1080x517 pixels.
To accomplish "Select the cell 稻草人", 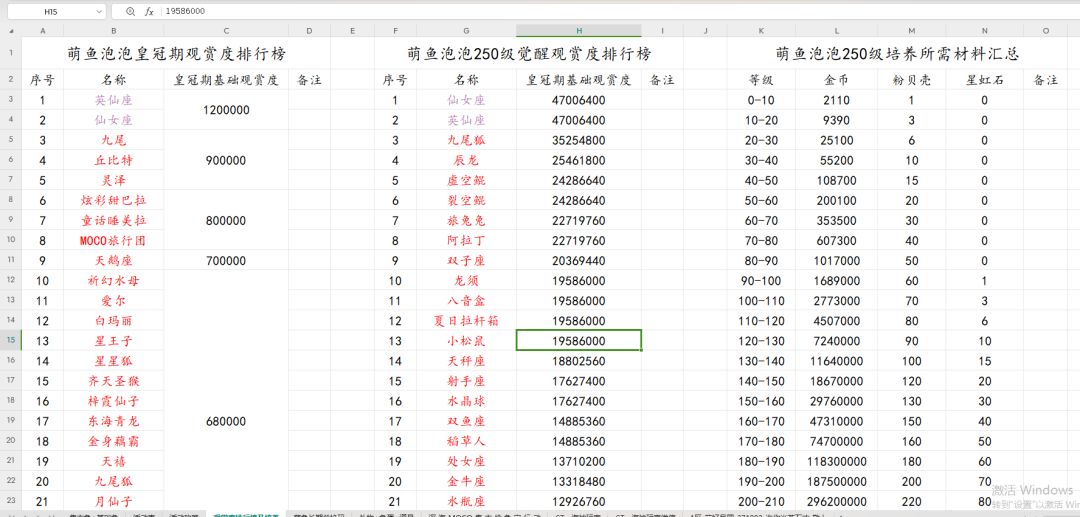I will pos(466,441).
